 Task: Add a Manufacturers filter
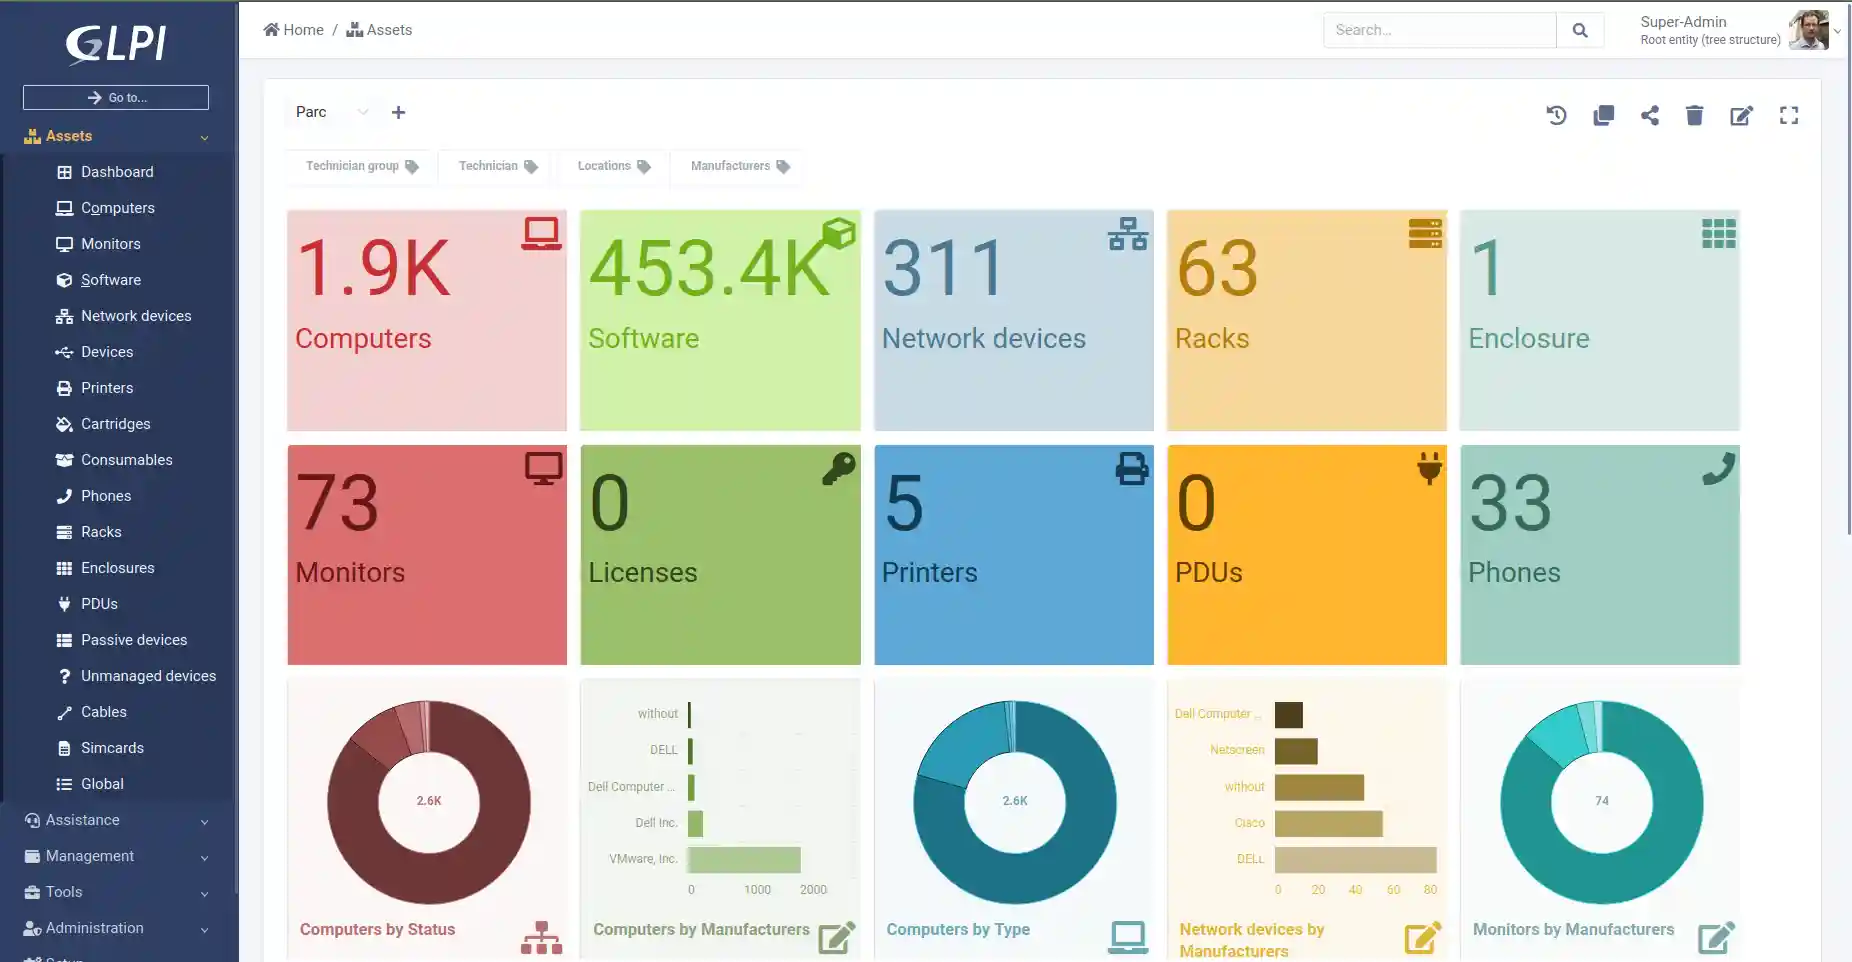(x=736, y=166)
